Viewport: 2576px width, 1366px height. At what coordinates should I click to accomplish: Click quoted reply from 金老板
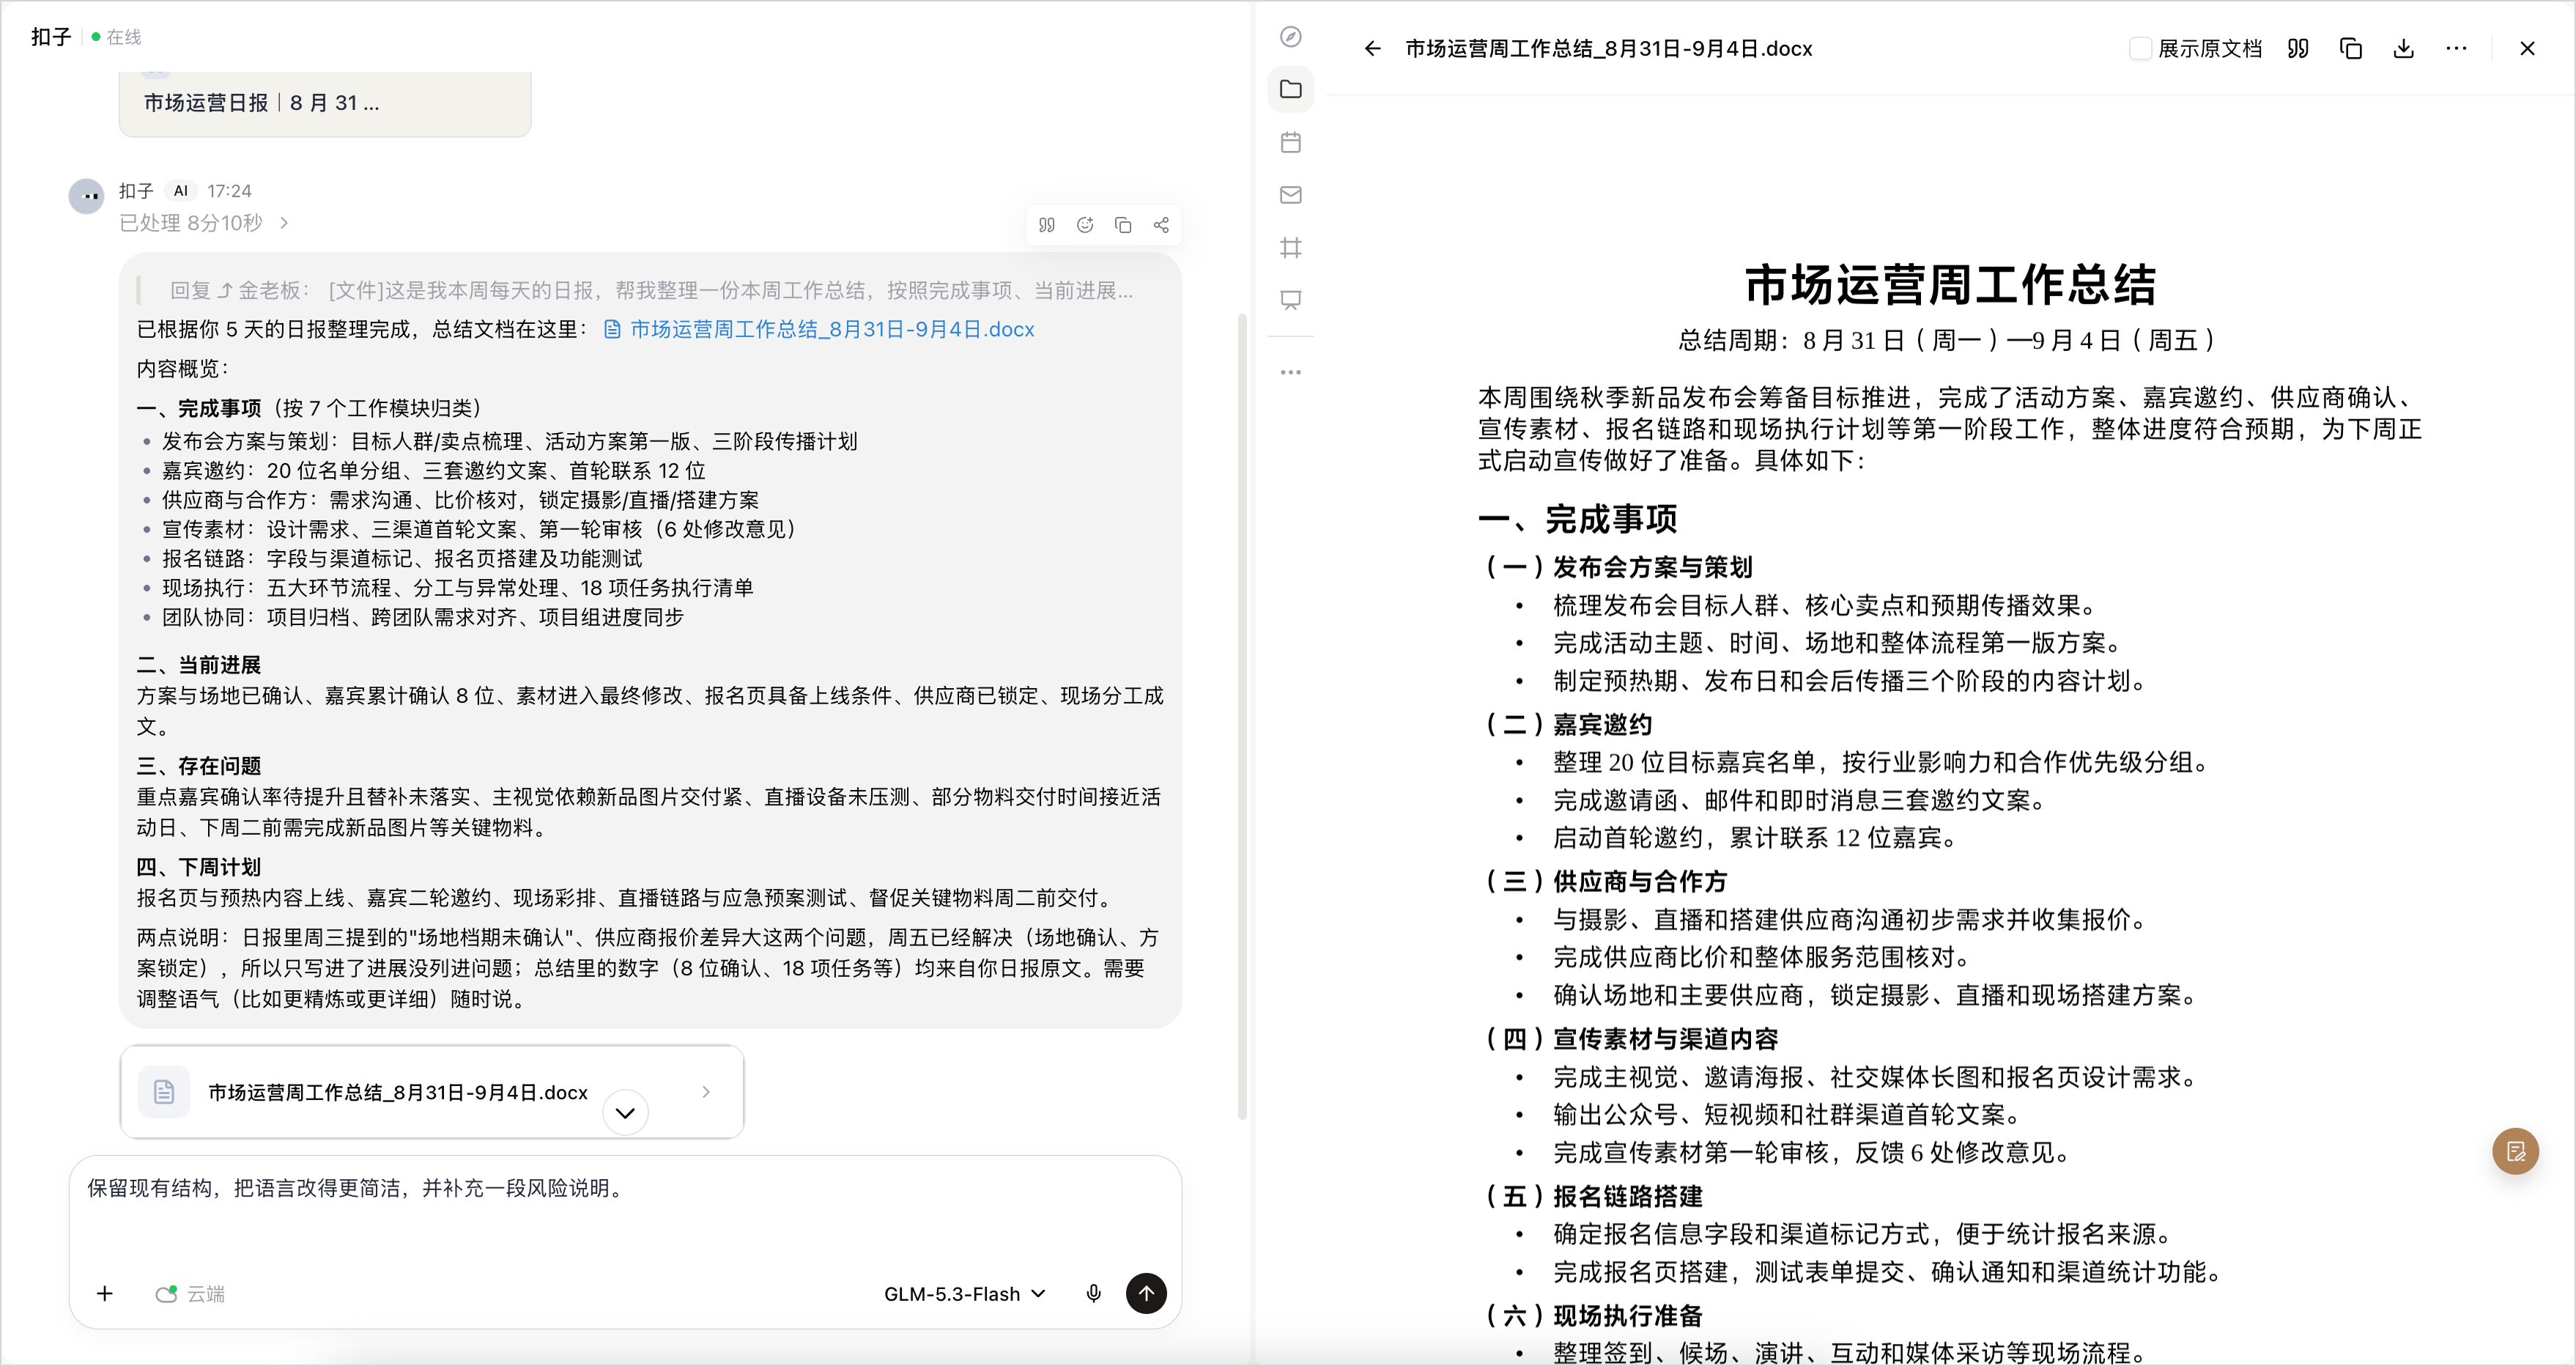pos(651,290)
